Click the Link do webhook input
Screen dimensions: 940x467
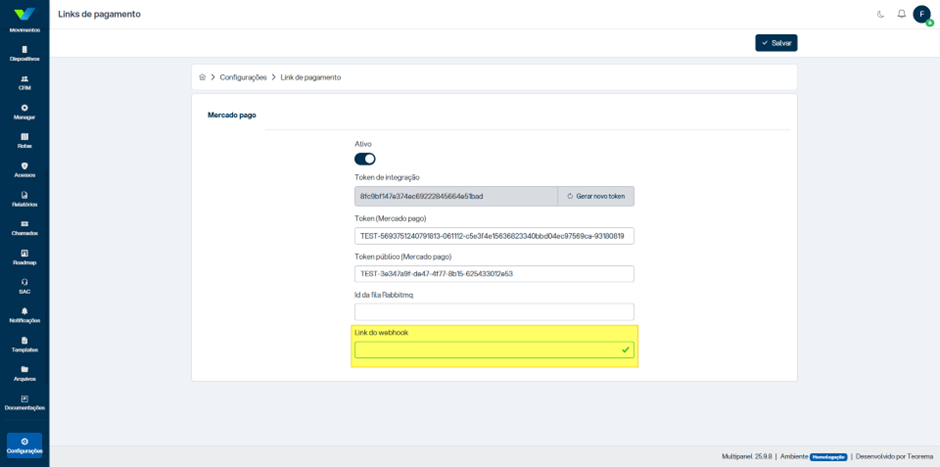(494, 350)
